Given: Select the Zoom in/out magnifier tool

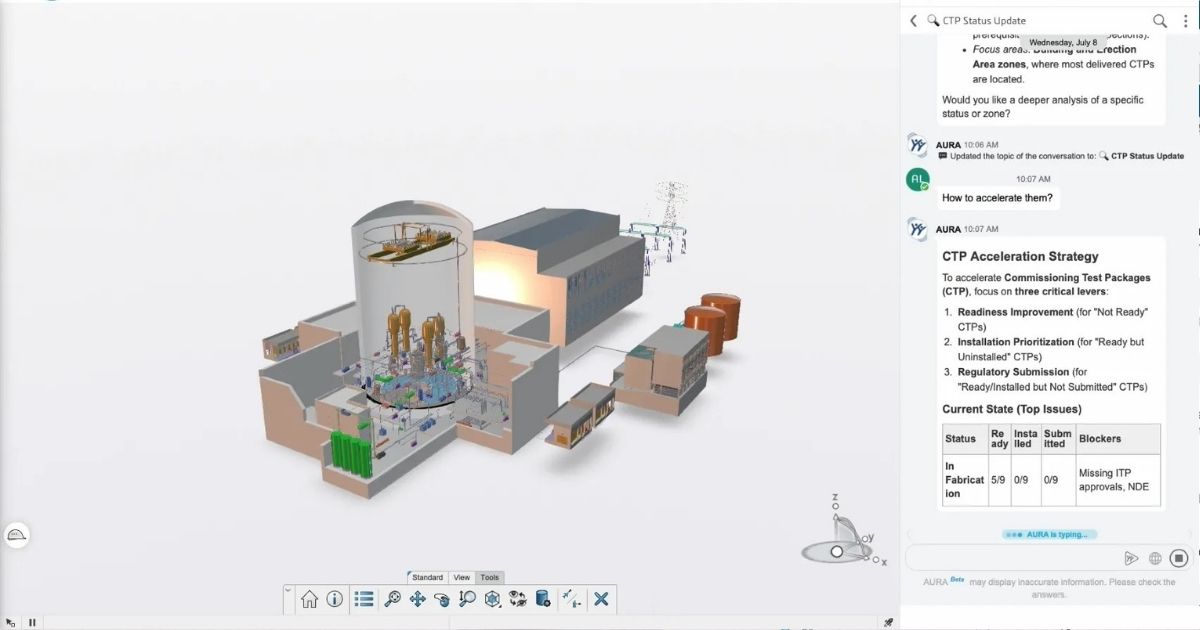Looking at the screenshot, I should 467,599.
